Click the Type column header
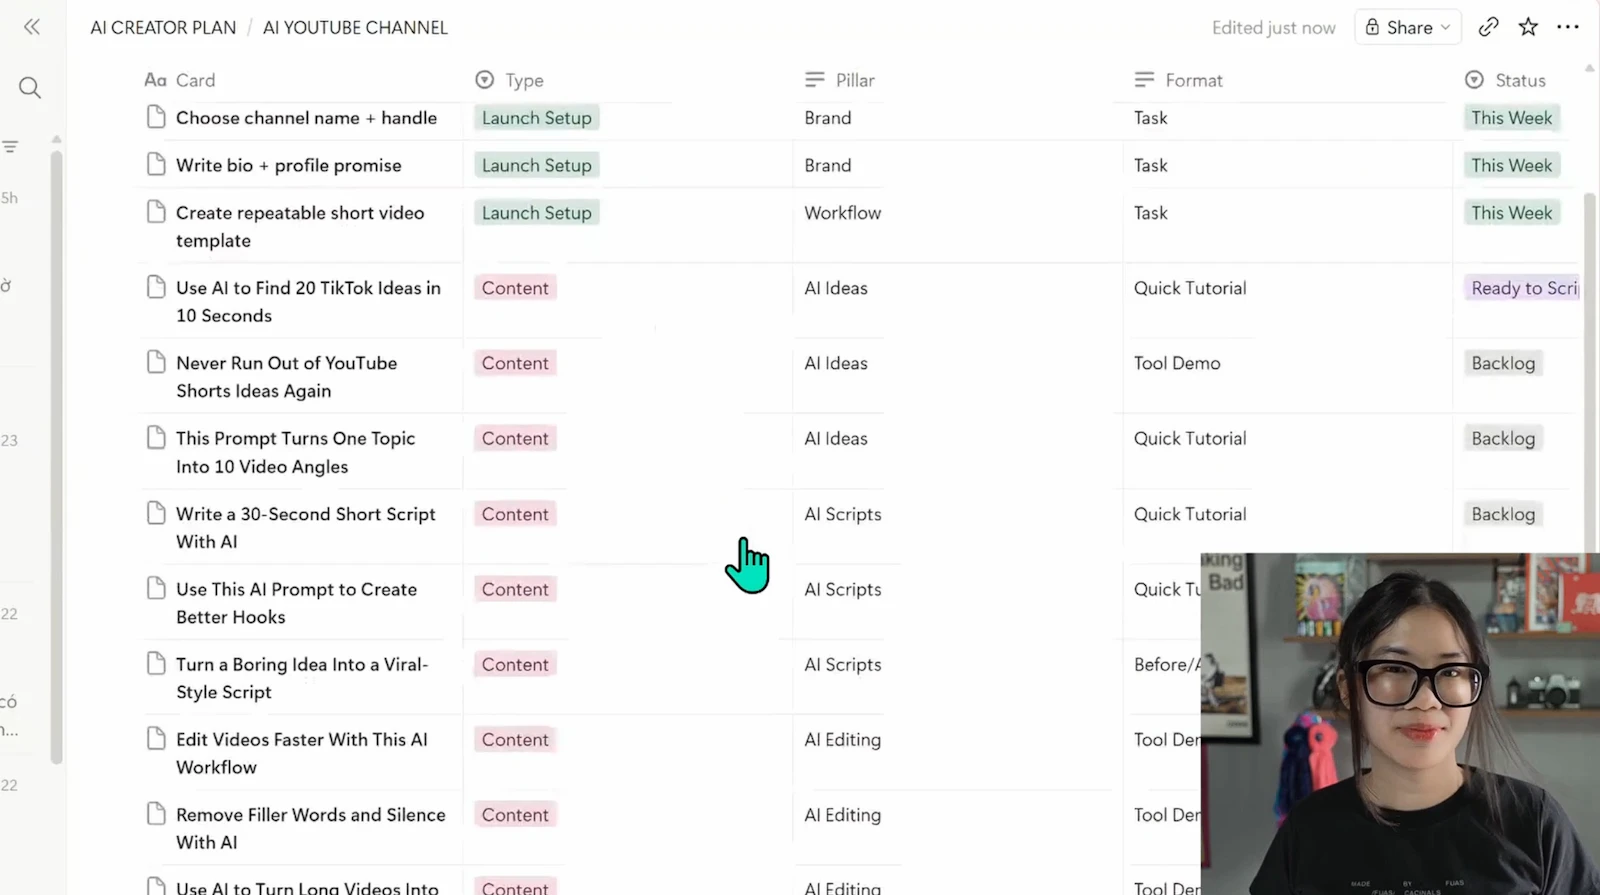The width and height of the screenshot is (1600, 895). tap(510, 80)
